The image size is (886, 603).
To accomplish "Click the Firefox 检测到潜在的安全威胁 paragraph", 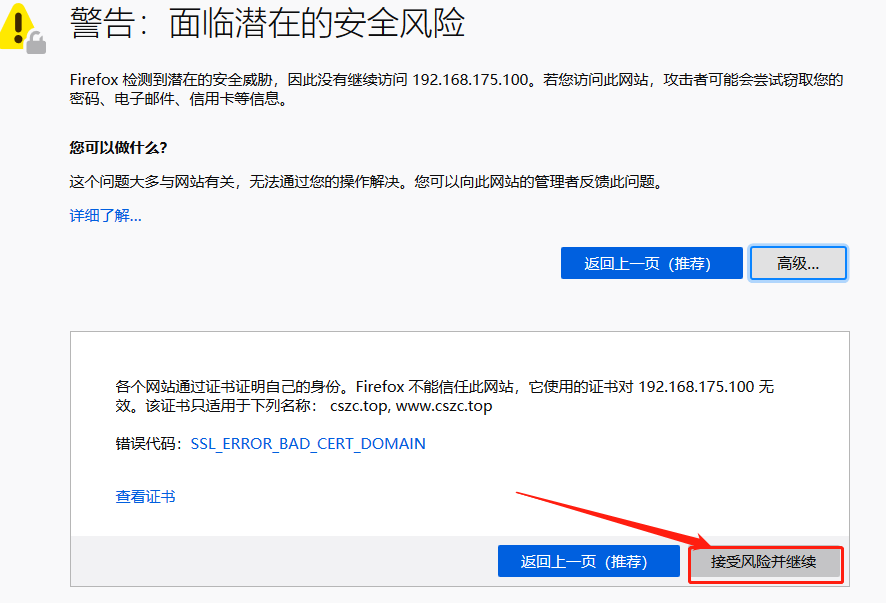I will (457, 89).
